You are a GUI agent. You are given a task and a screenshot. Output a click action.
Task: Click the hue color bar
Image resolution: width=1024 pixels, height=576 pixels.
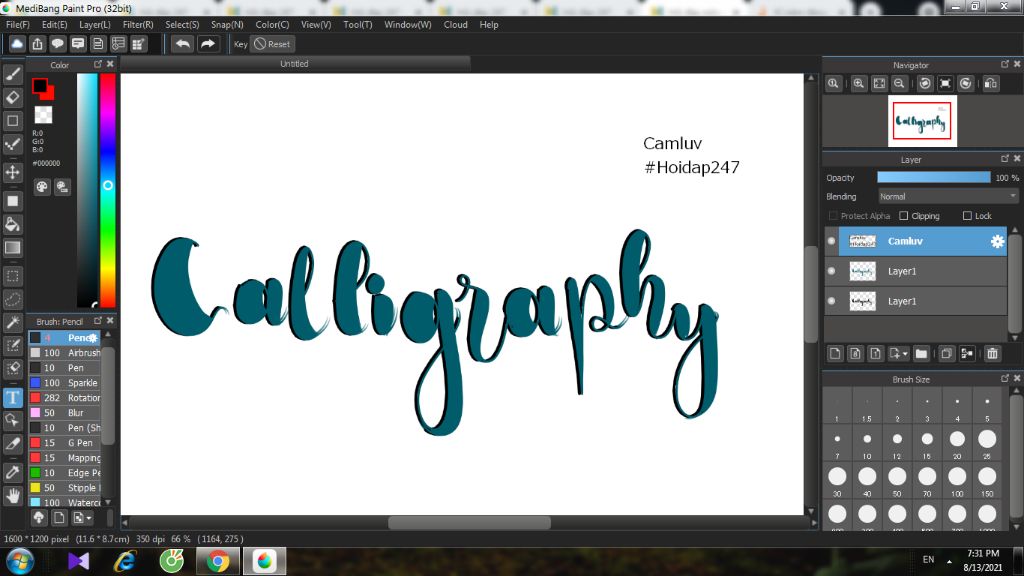pyautogui.click(x=108, y=190)
